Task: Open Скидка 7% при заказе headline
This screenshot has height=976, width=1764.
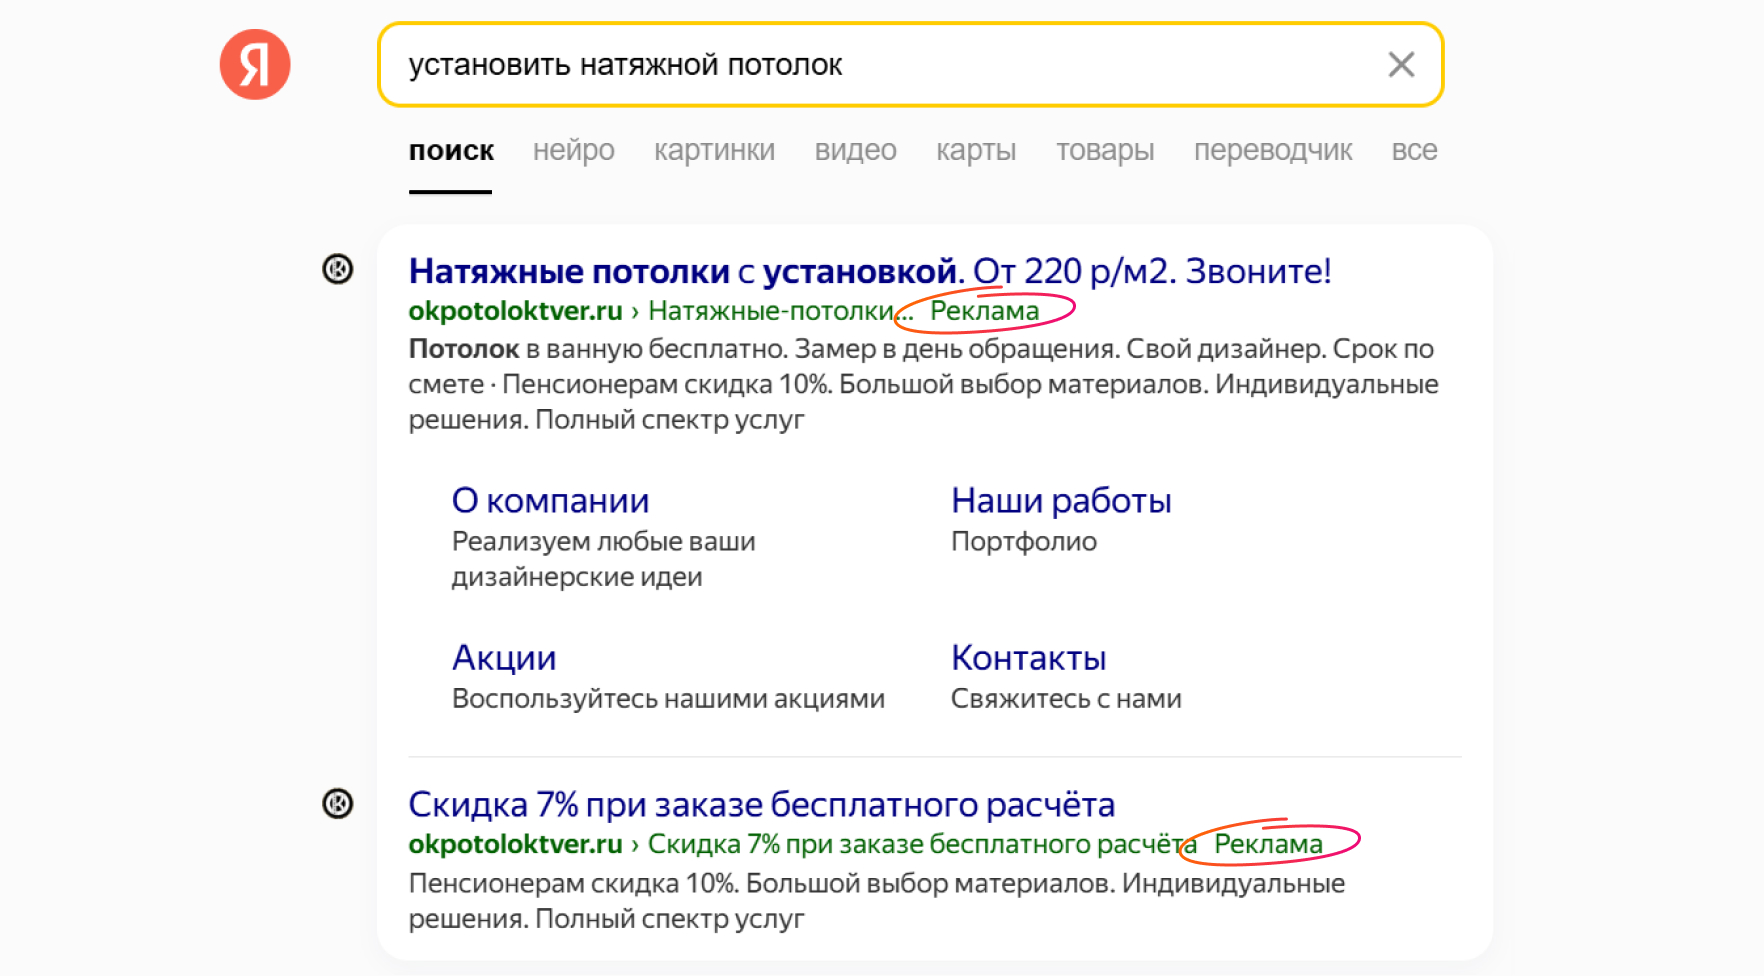Action: point(761,804)
